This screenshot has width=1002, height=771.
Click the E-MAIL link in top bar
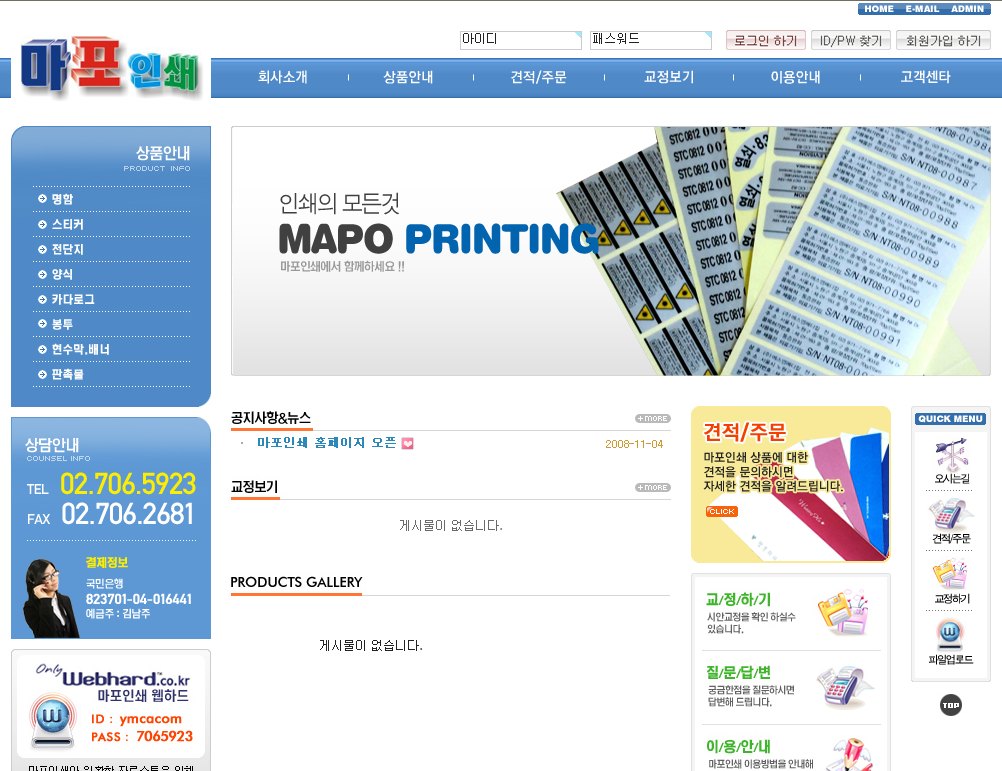[922, 9]
